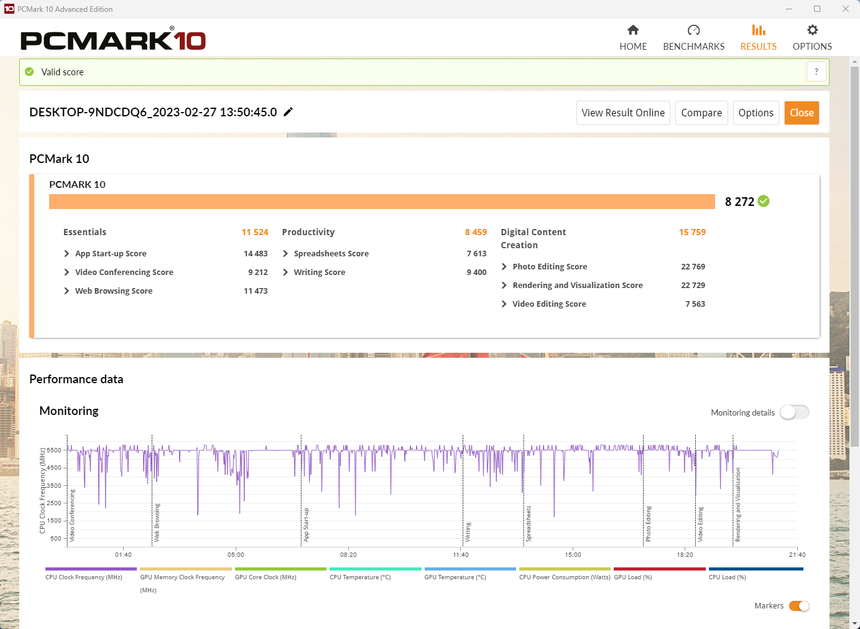Open the Options gear icon
This screenshot has width=860, height=629.
coord(812,31)
